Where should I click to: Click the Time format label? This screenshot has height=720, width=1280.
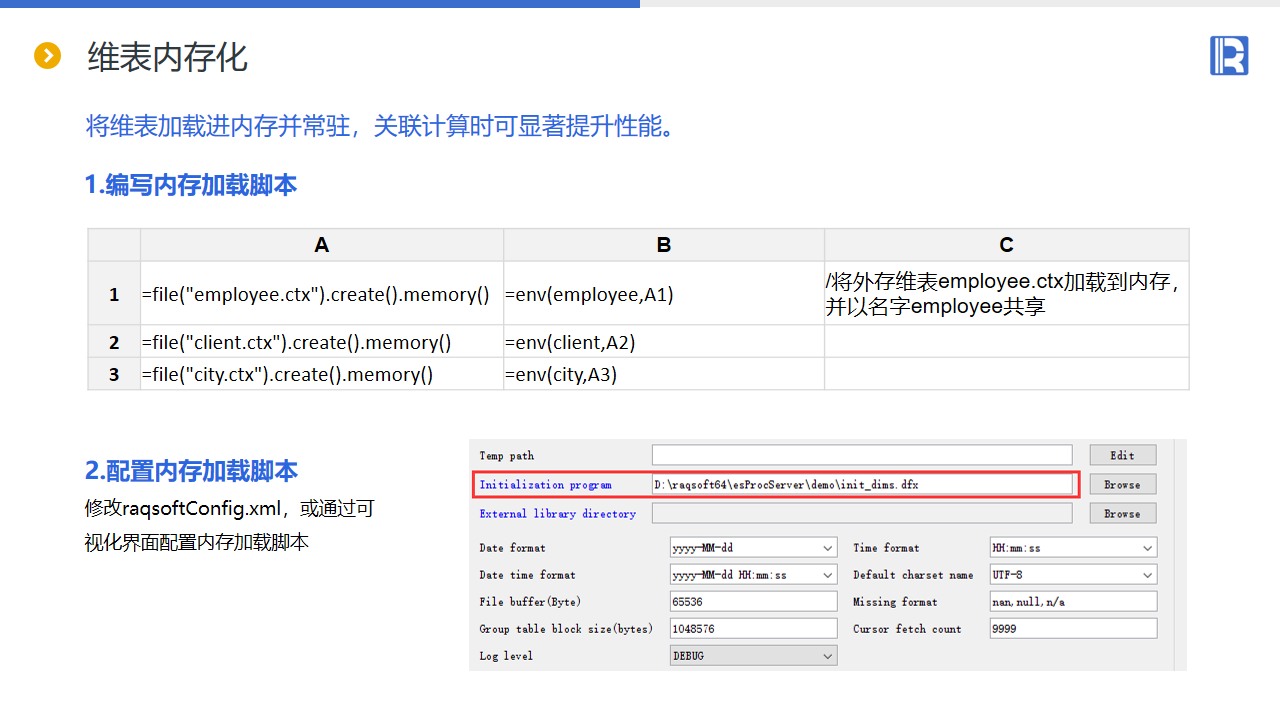click(x=886, y=548)
